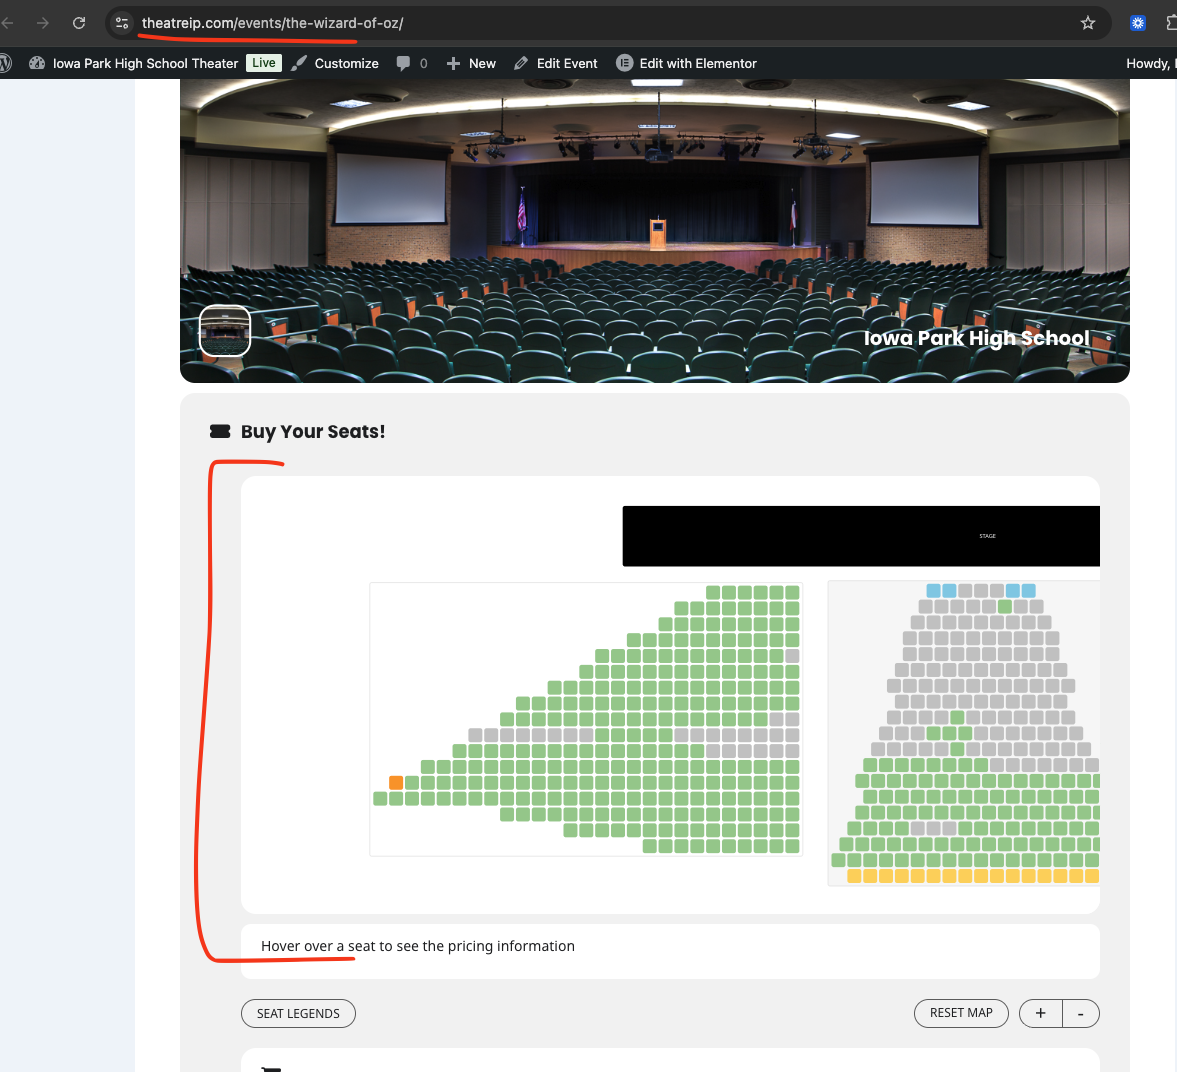Click the blue extension icon in toolbar
This screenshot has height=1072, width=1177.
point(1138,23)
